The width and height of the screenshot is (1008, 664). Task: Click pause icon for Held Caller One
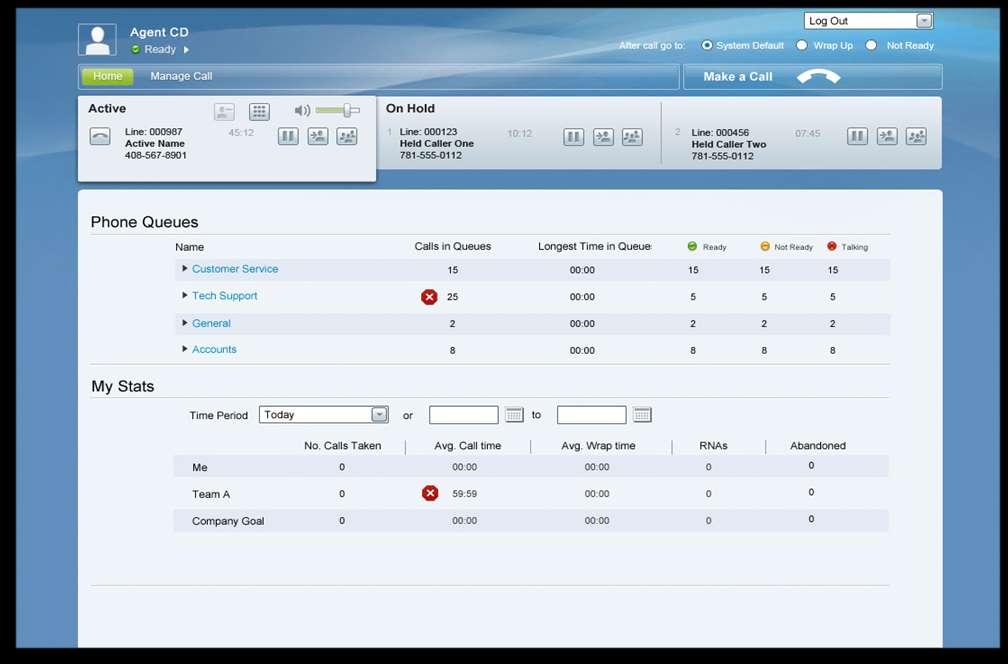[x=573, y=137]
